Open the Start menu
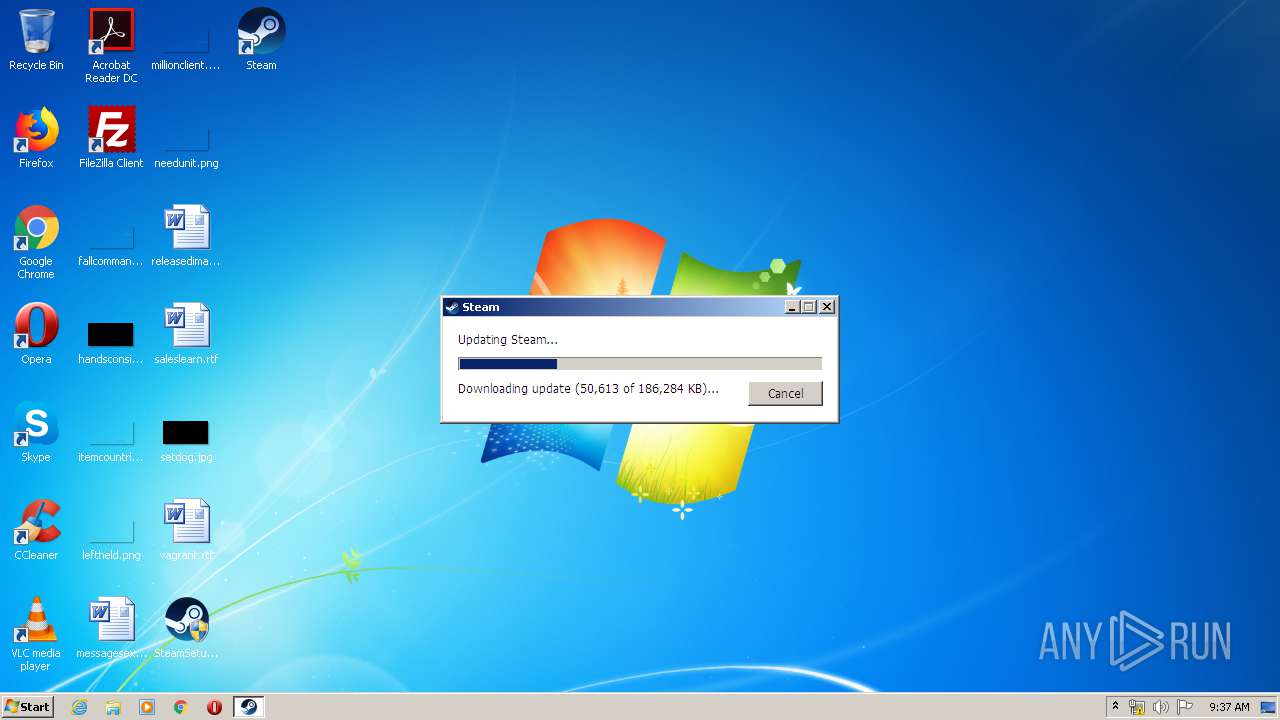 tap(28, 707)
